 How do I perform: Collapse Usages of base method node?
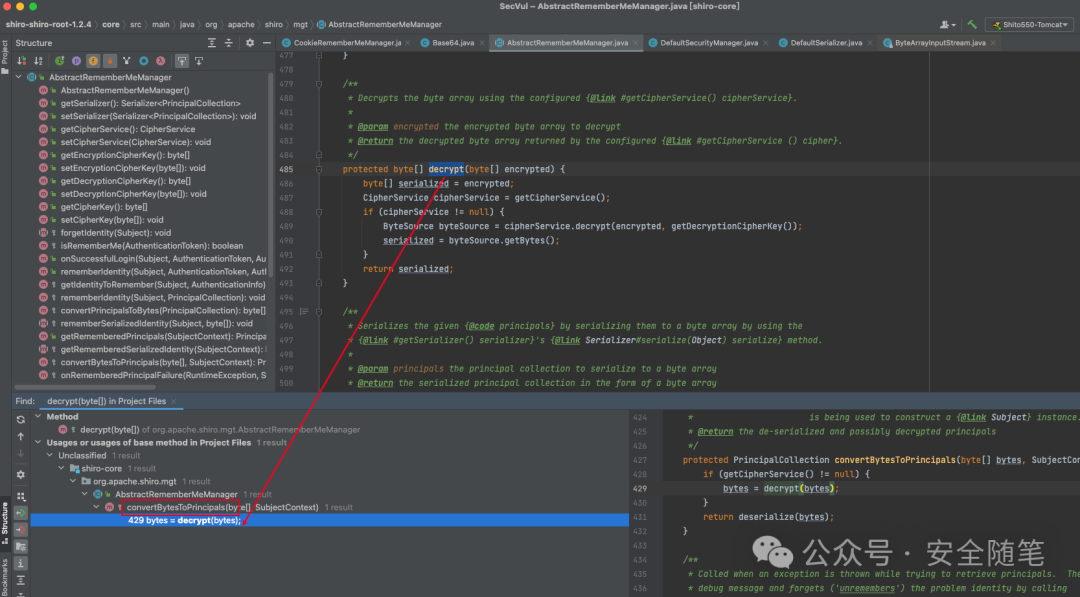pos(39,442)
